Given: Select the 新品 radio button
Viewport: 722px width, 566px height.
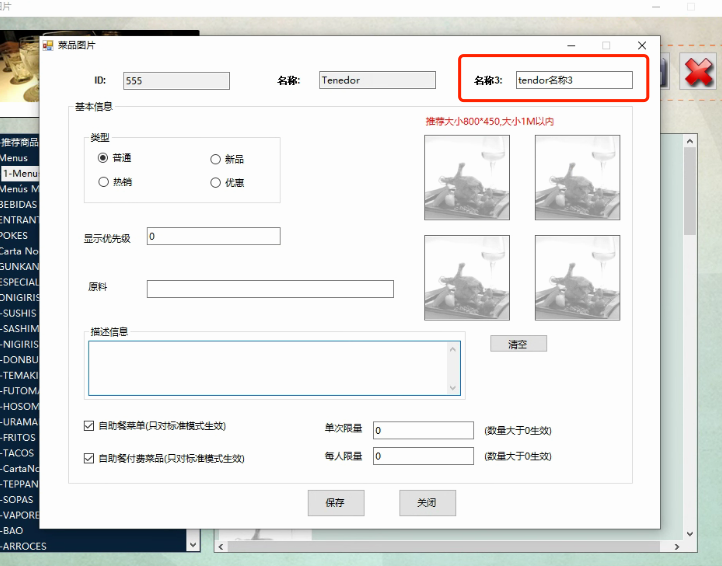Looking at the screenshot, I should (x=215, y=159).
